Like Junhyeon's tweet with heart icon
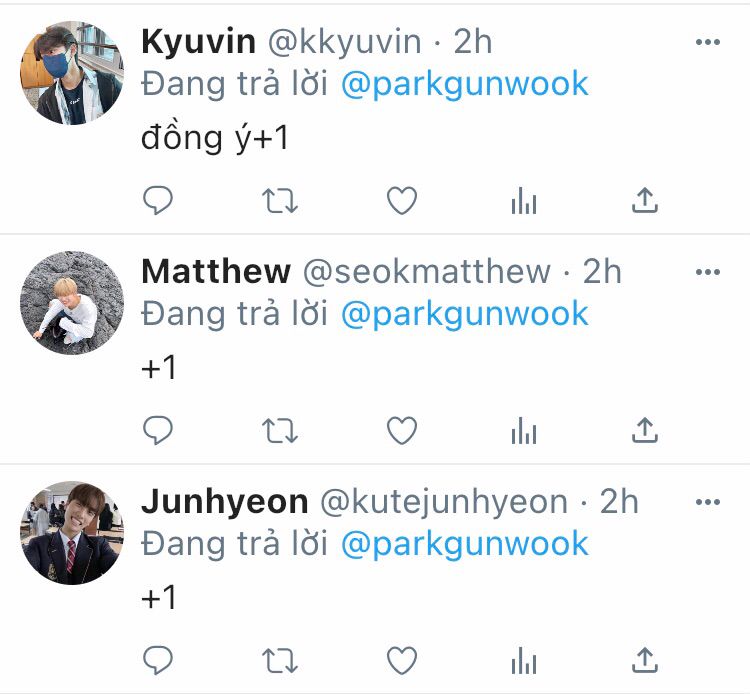 [402, 661]
